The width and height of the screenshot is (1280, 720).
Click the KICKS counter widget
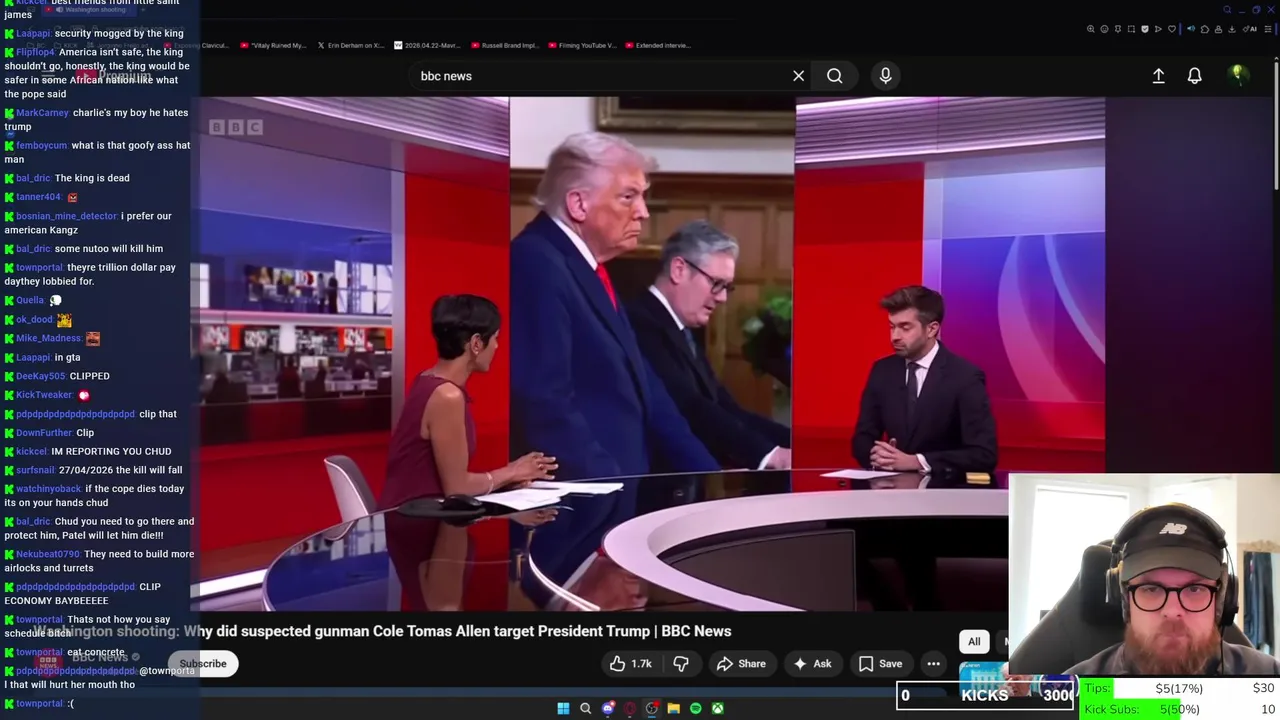click(985, 695)
